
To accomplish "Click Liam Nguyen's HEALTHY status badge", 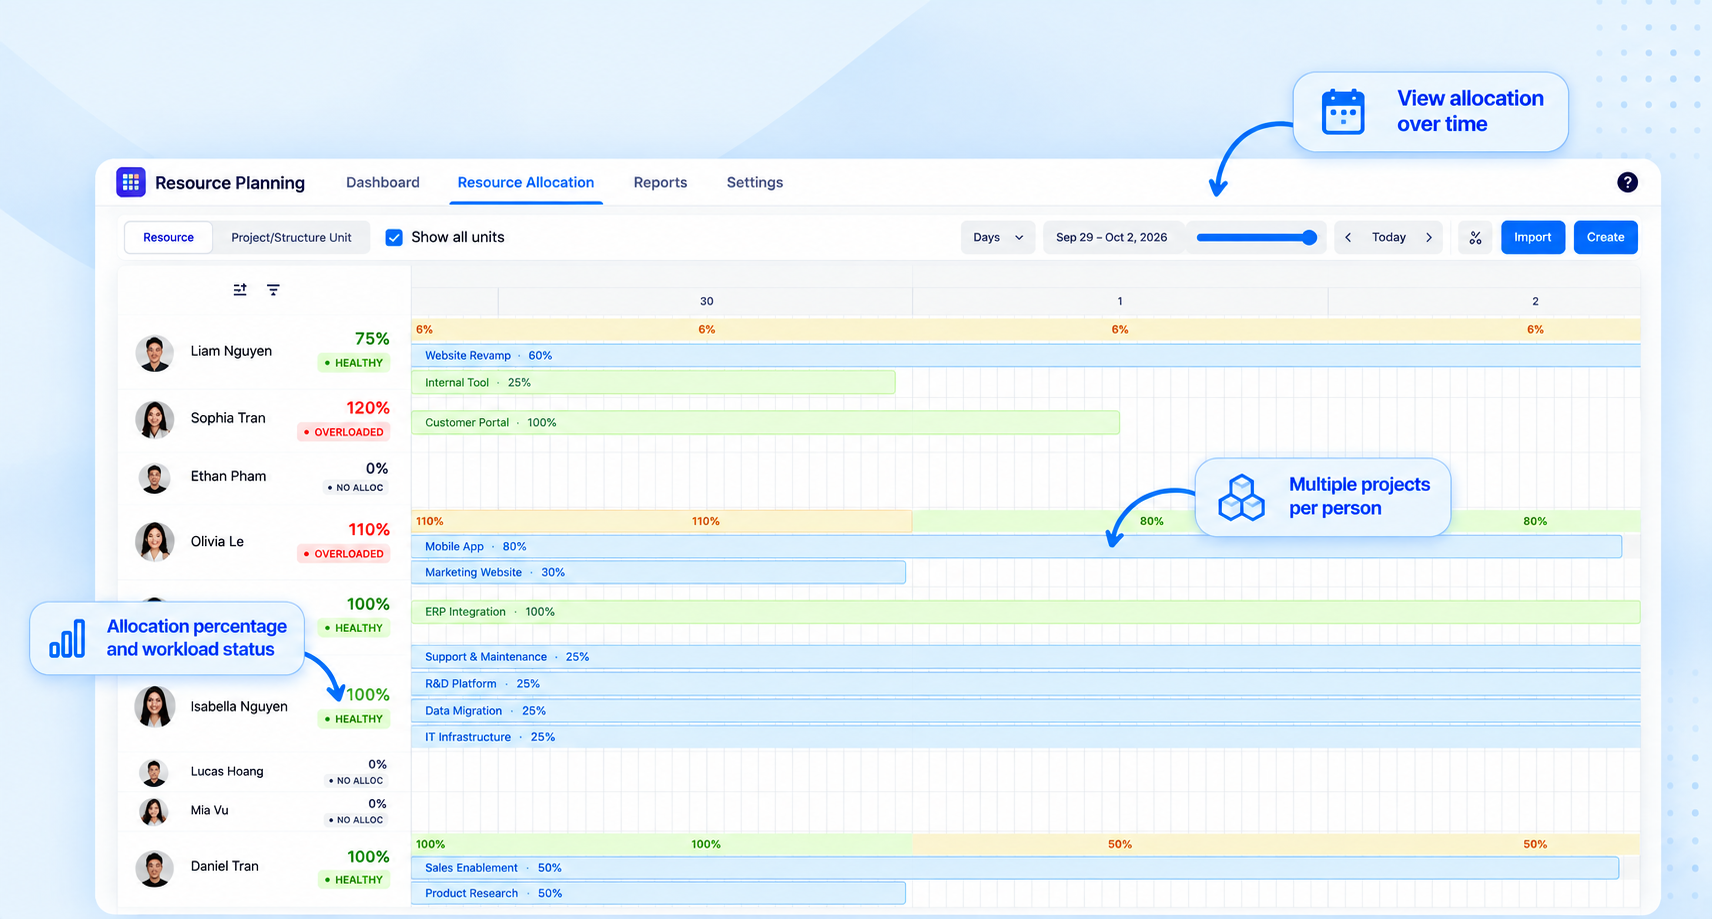I will tap(354, 363).
